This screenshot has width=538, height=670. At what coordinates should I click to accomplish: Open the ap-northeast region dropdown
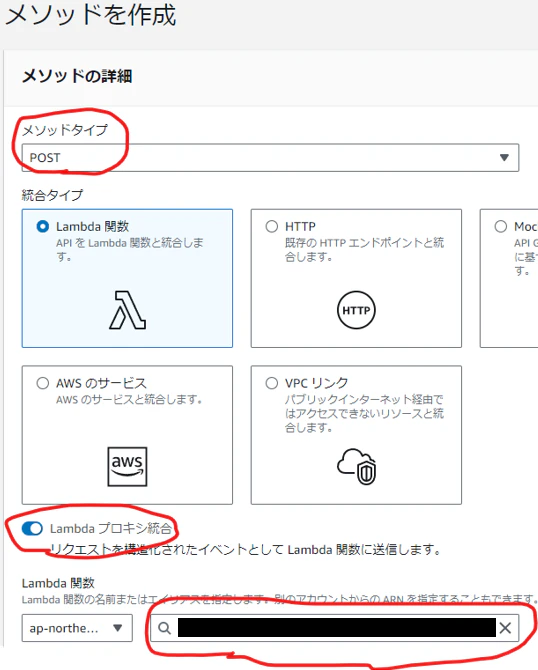click(x=77, y=628)
